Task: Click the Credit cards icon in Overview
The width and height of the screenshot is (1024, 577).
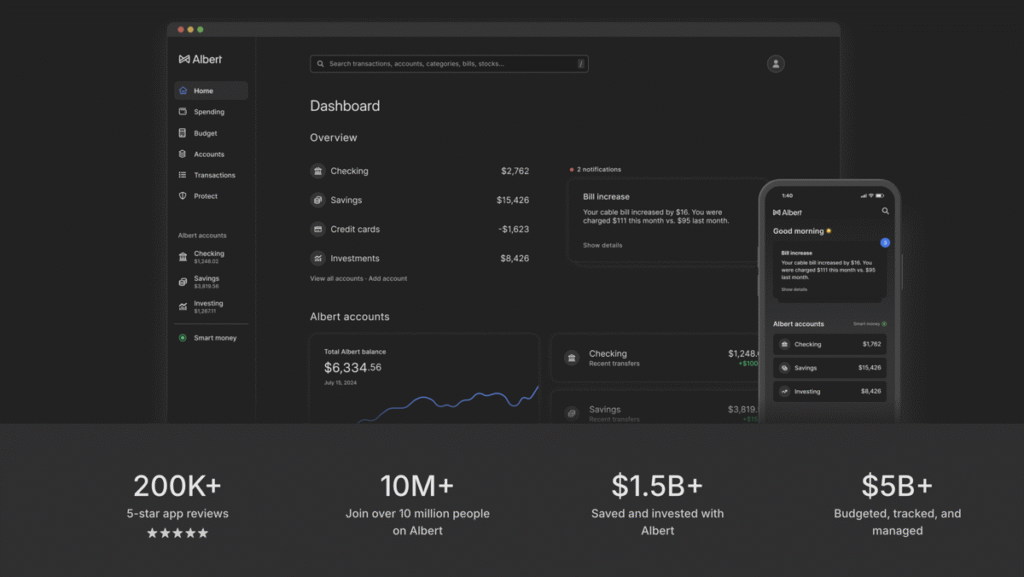Action: click(318, 229)
